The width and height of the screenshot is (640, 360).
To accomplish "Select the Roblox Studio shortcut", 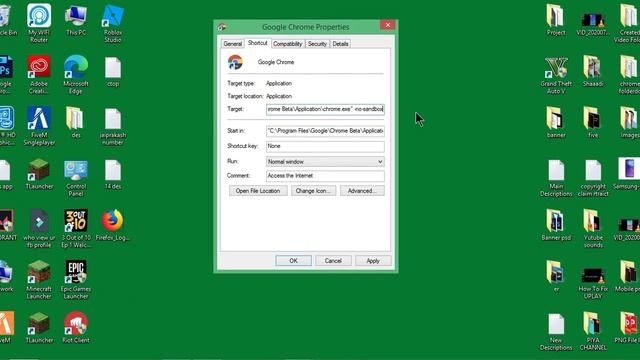I will click(113, 22).
